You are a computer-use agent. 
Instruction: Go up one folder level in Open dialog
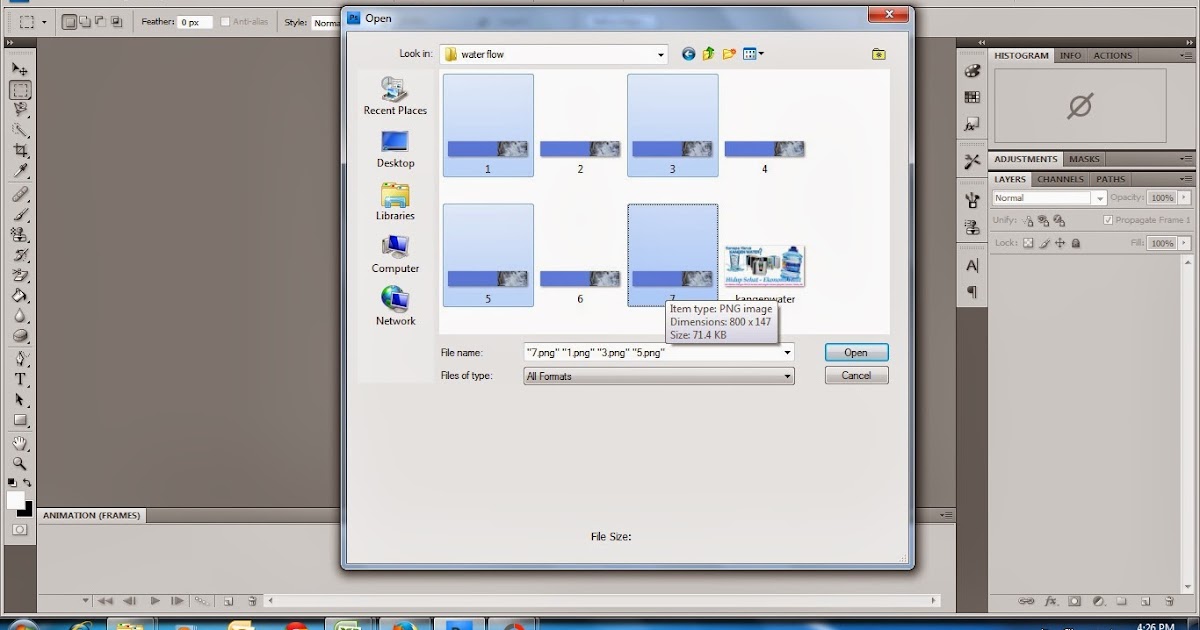[x=709, y=54]
